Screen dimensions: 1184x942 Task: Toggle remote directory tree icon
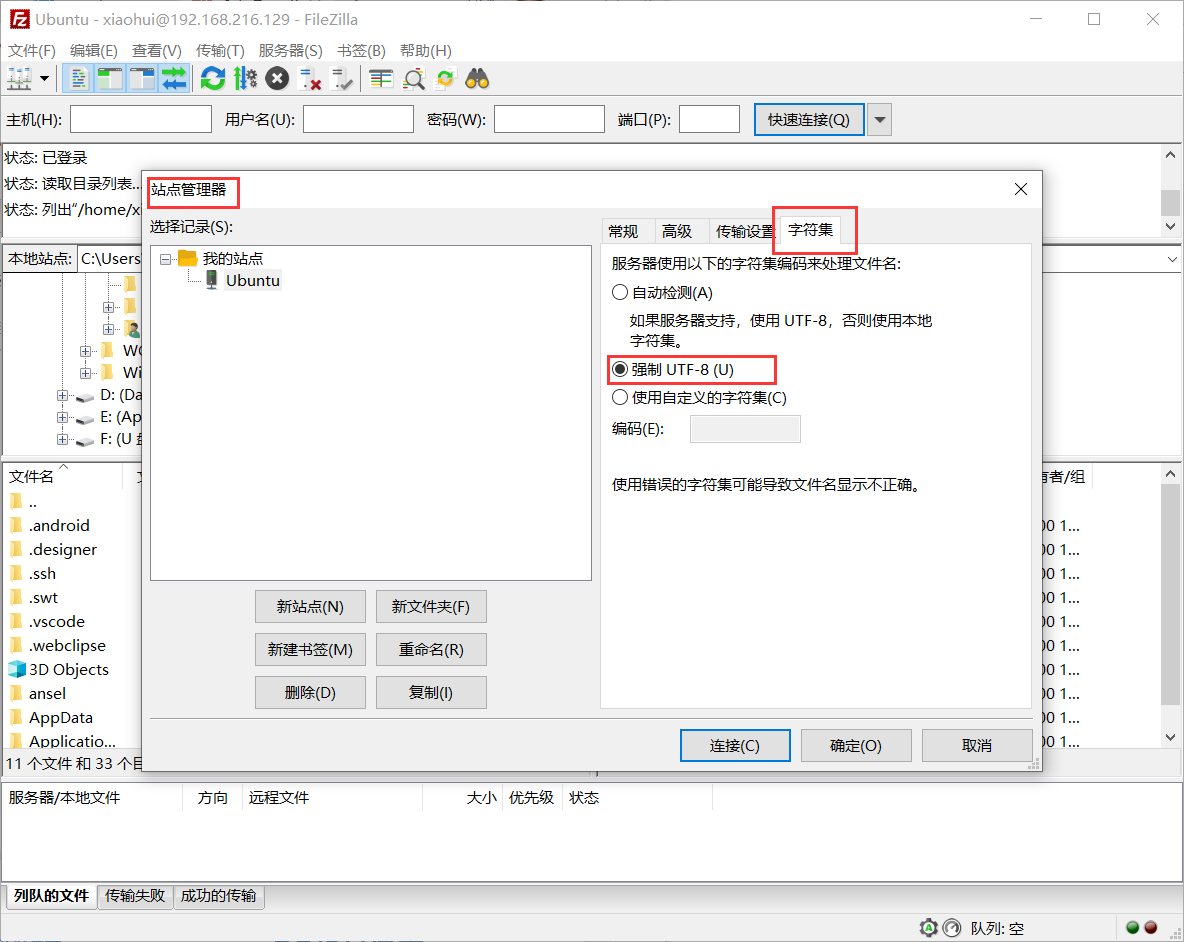pyautogui.click(x=142, y=78)
